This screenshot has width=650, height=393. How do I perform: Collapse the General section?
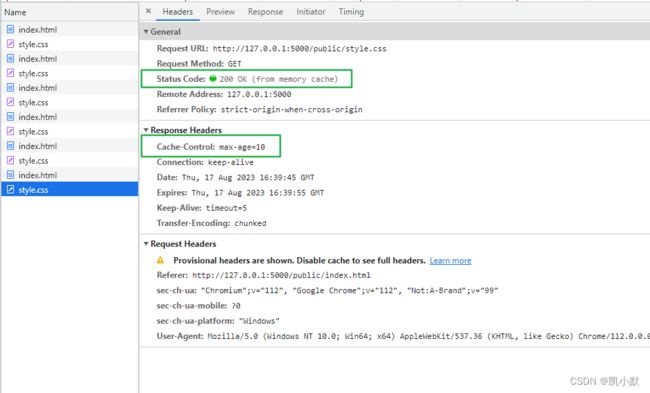tap(146, 32)
